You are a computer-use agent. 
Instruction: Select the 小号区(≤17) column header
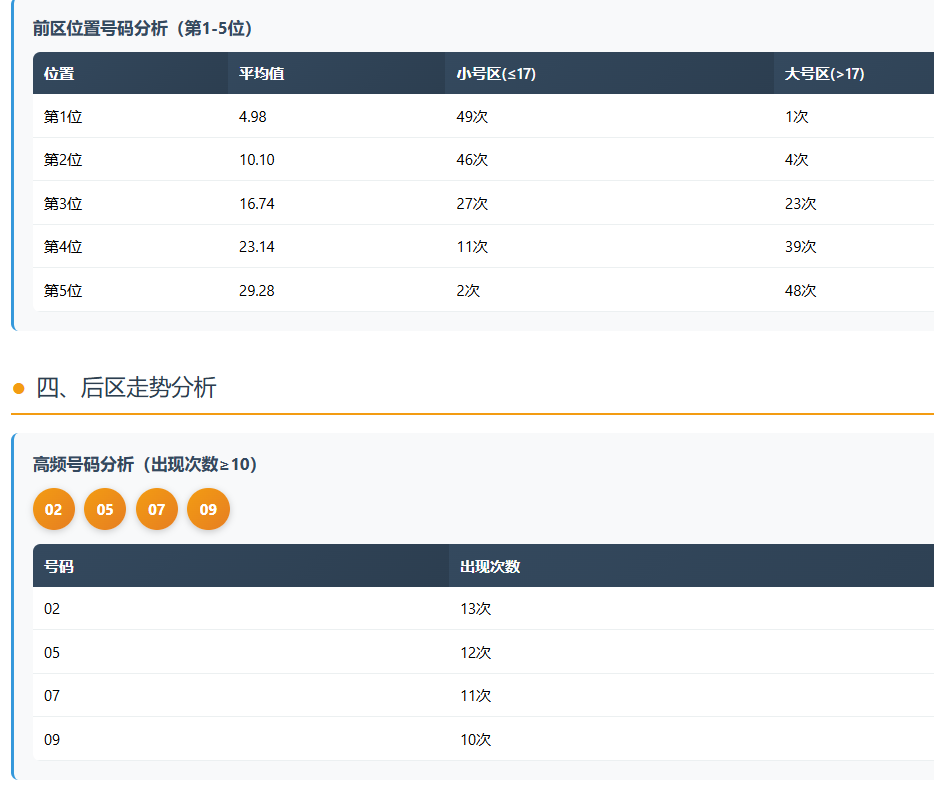pos(496,74)
